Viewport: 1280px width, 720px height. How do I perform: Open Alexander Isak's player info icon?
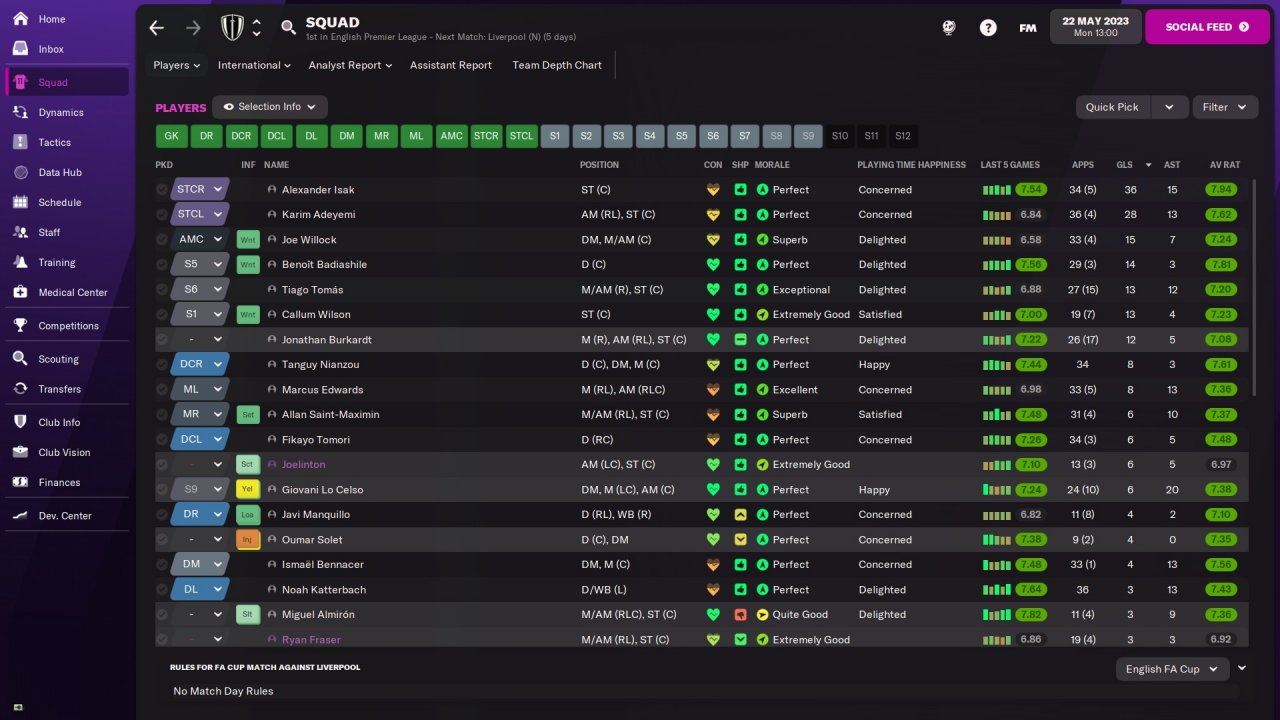[272, 189]
